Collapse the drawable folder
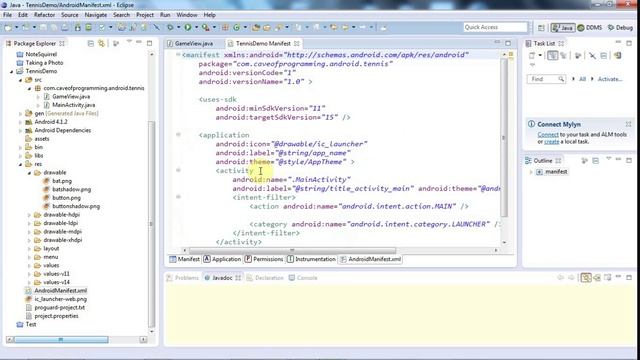 coord(29,173)
